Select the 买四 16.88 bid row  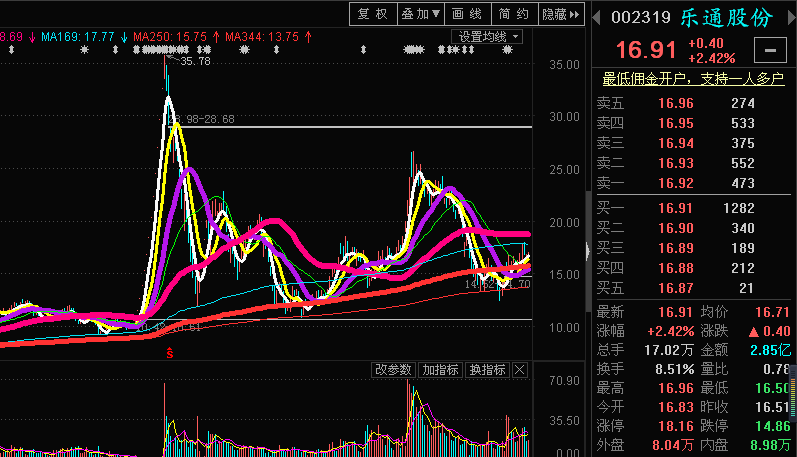(x=694, y=268)
